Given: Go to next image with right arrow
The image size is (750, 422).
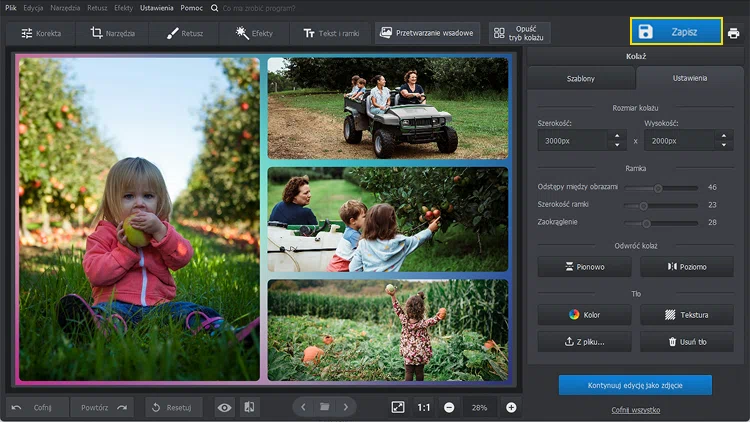Looking at the screenshot, I should 346,407.
